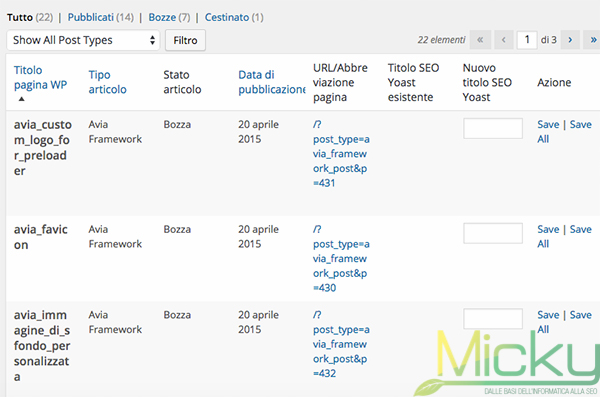600x397 pixels.
Task: Click new SEO title field for avia_immagine_di_sfondo_personalizzata
Action: coord(493,319)
